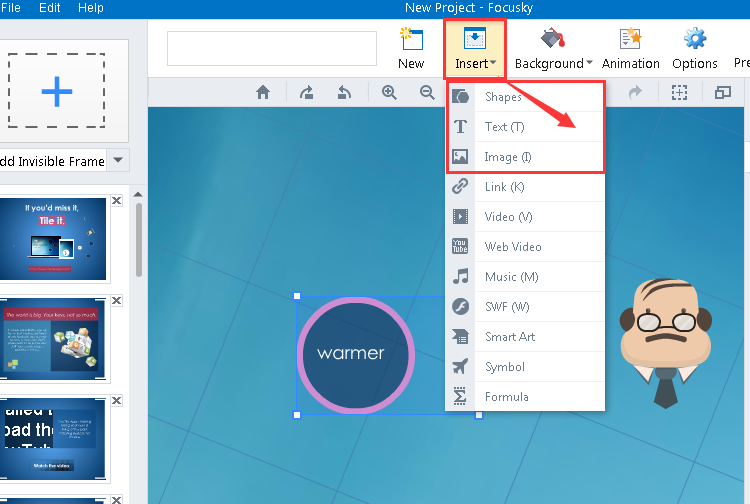Click the slide list scrollbar handle

point(139,240)
